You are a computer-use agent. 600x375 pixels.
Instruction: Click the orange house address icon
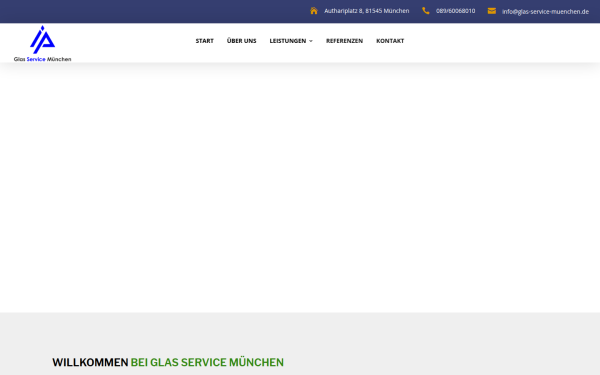click(x=314, y=11)
